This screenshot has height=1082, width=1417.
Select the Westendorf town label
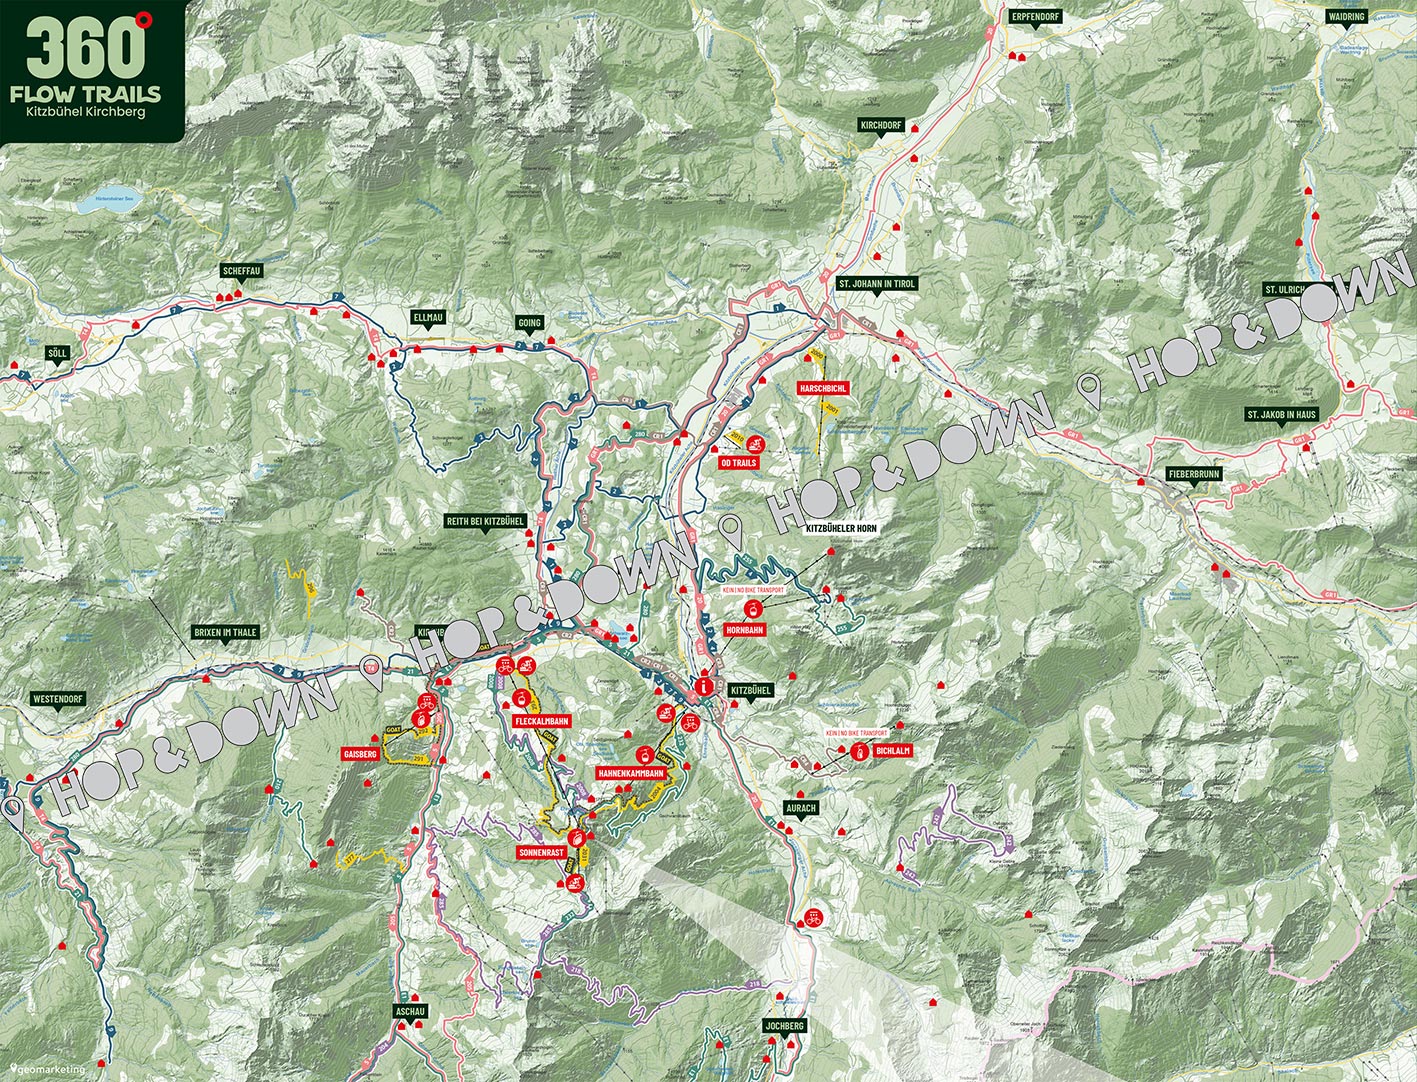coord(58,698)
